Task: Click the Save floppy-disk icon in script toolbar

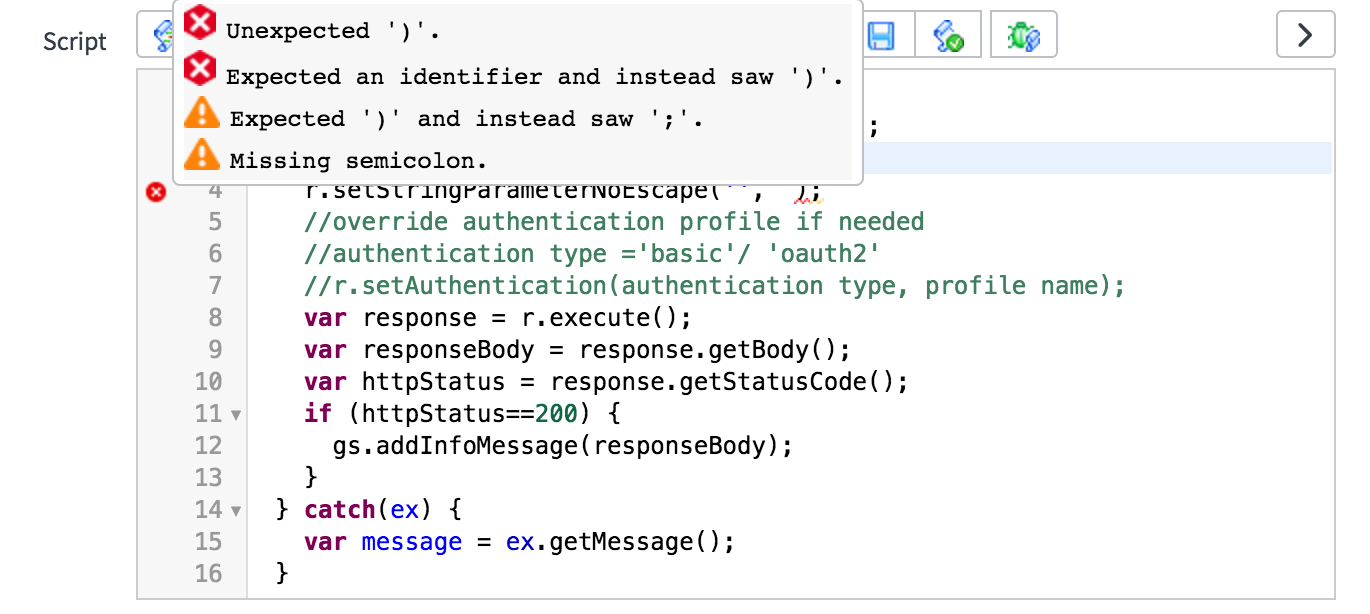Action: 881,36
